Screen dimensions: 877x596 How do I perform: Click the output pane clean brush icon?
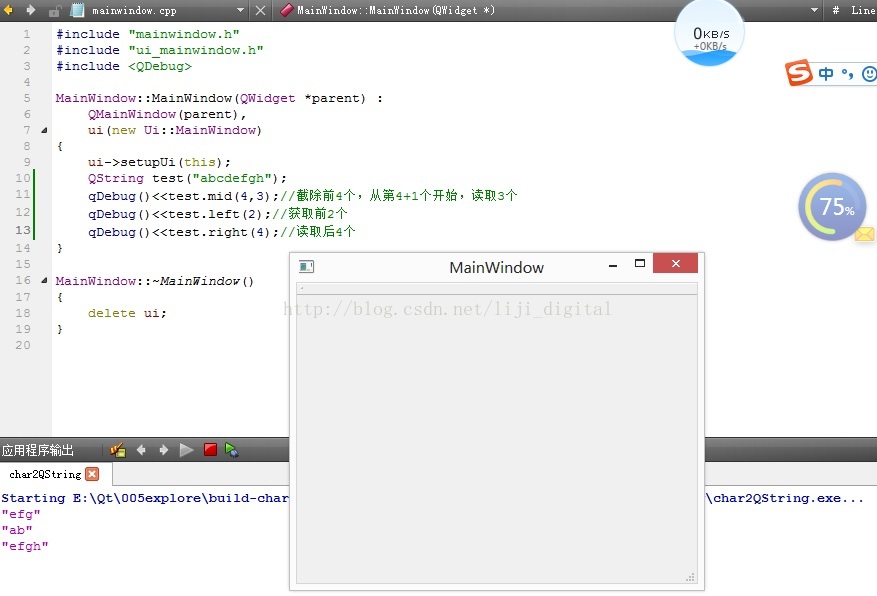[x=118, y=450]
